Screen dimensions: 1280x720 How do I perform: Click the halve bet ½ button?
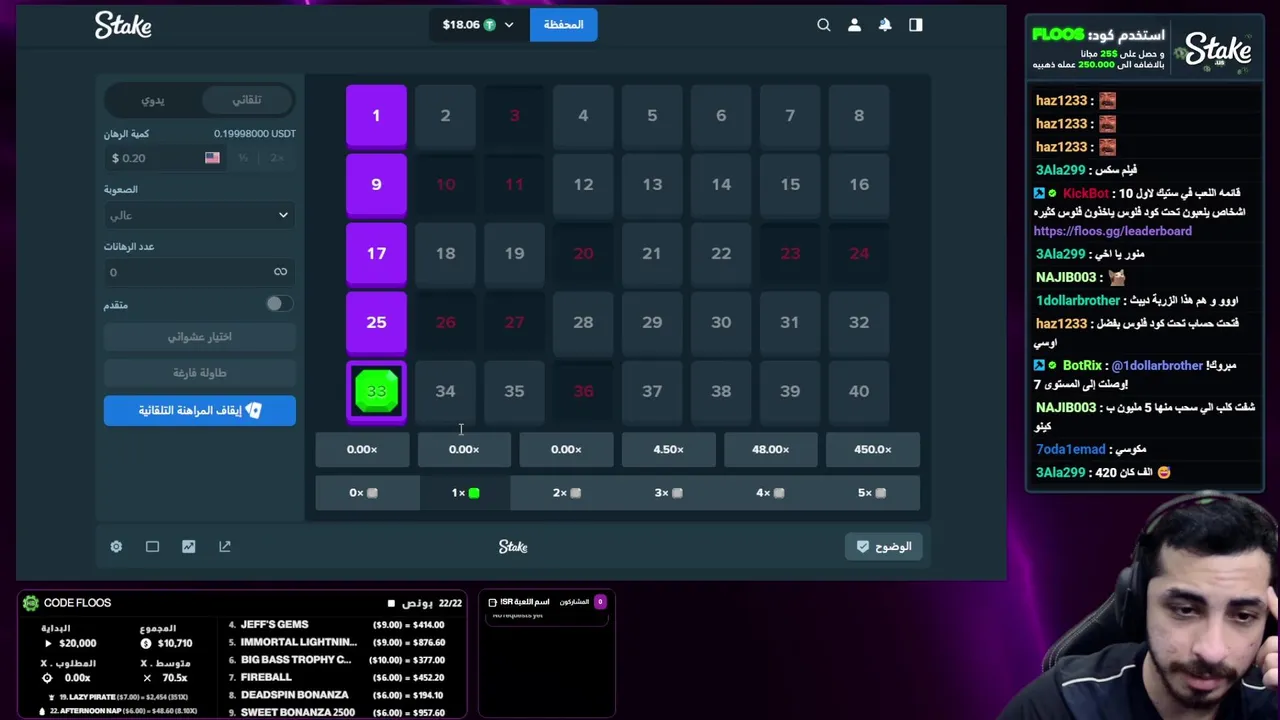(243, 158)
